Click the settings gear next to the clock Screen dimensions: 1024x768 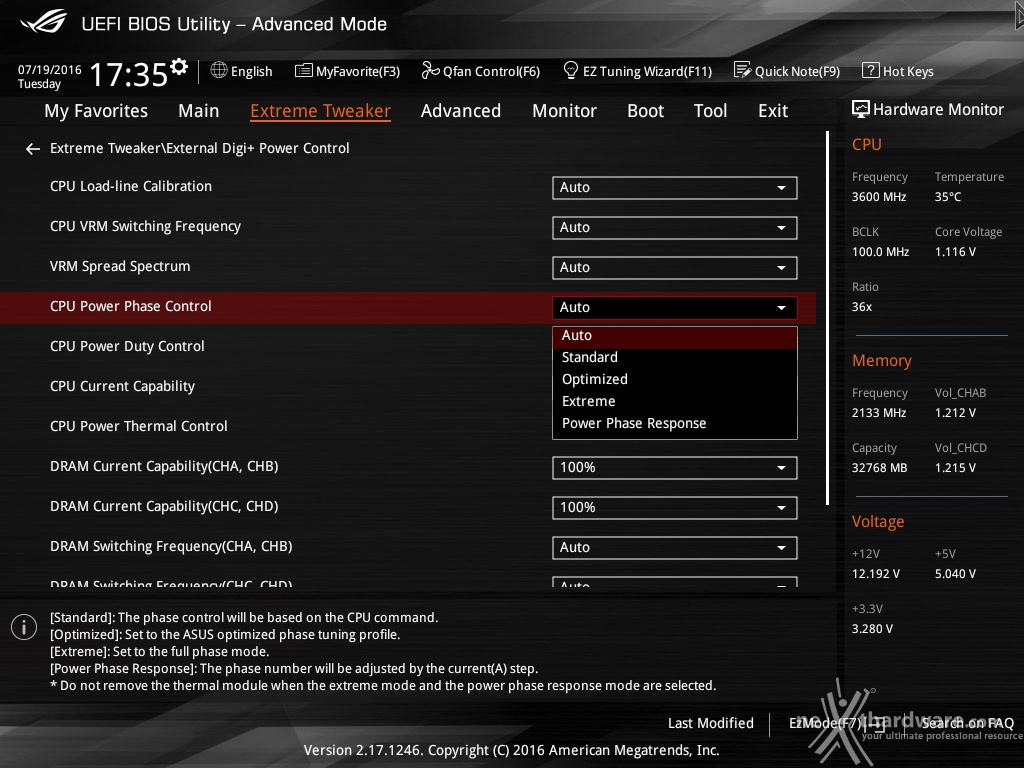[179, 66]
